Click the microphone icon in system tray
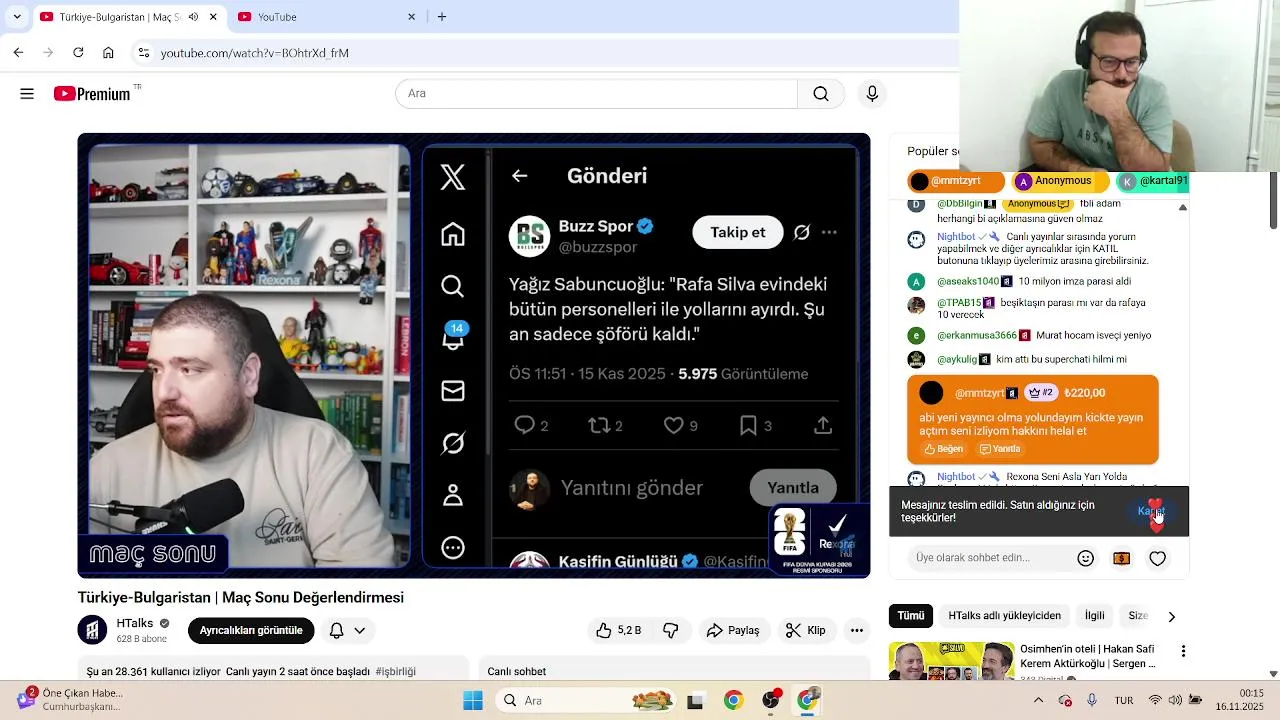Screen dimensions: 1280x720 (1092, 701)
